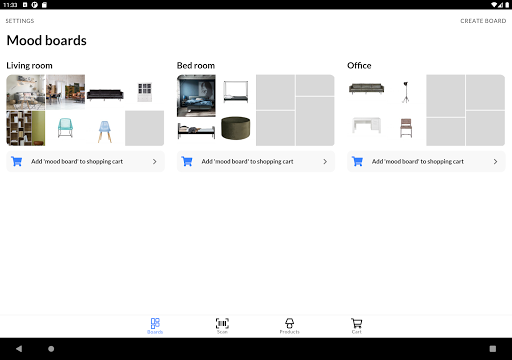This screenshot has height=360, width=512.
Task: Tap the Office shopping cart icon
Action: (357, 161)
